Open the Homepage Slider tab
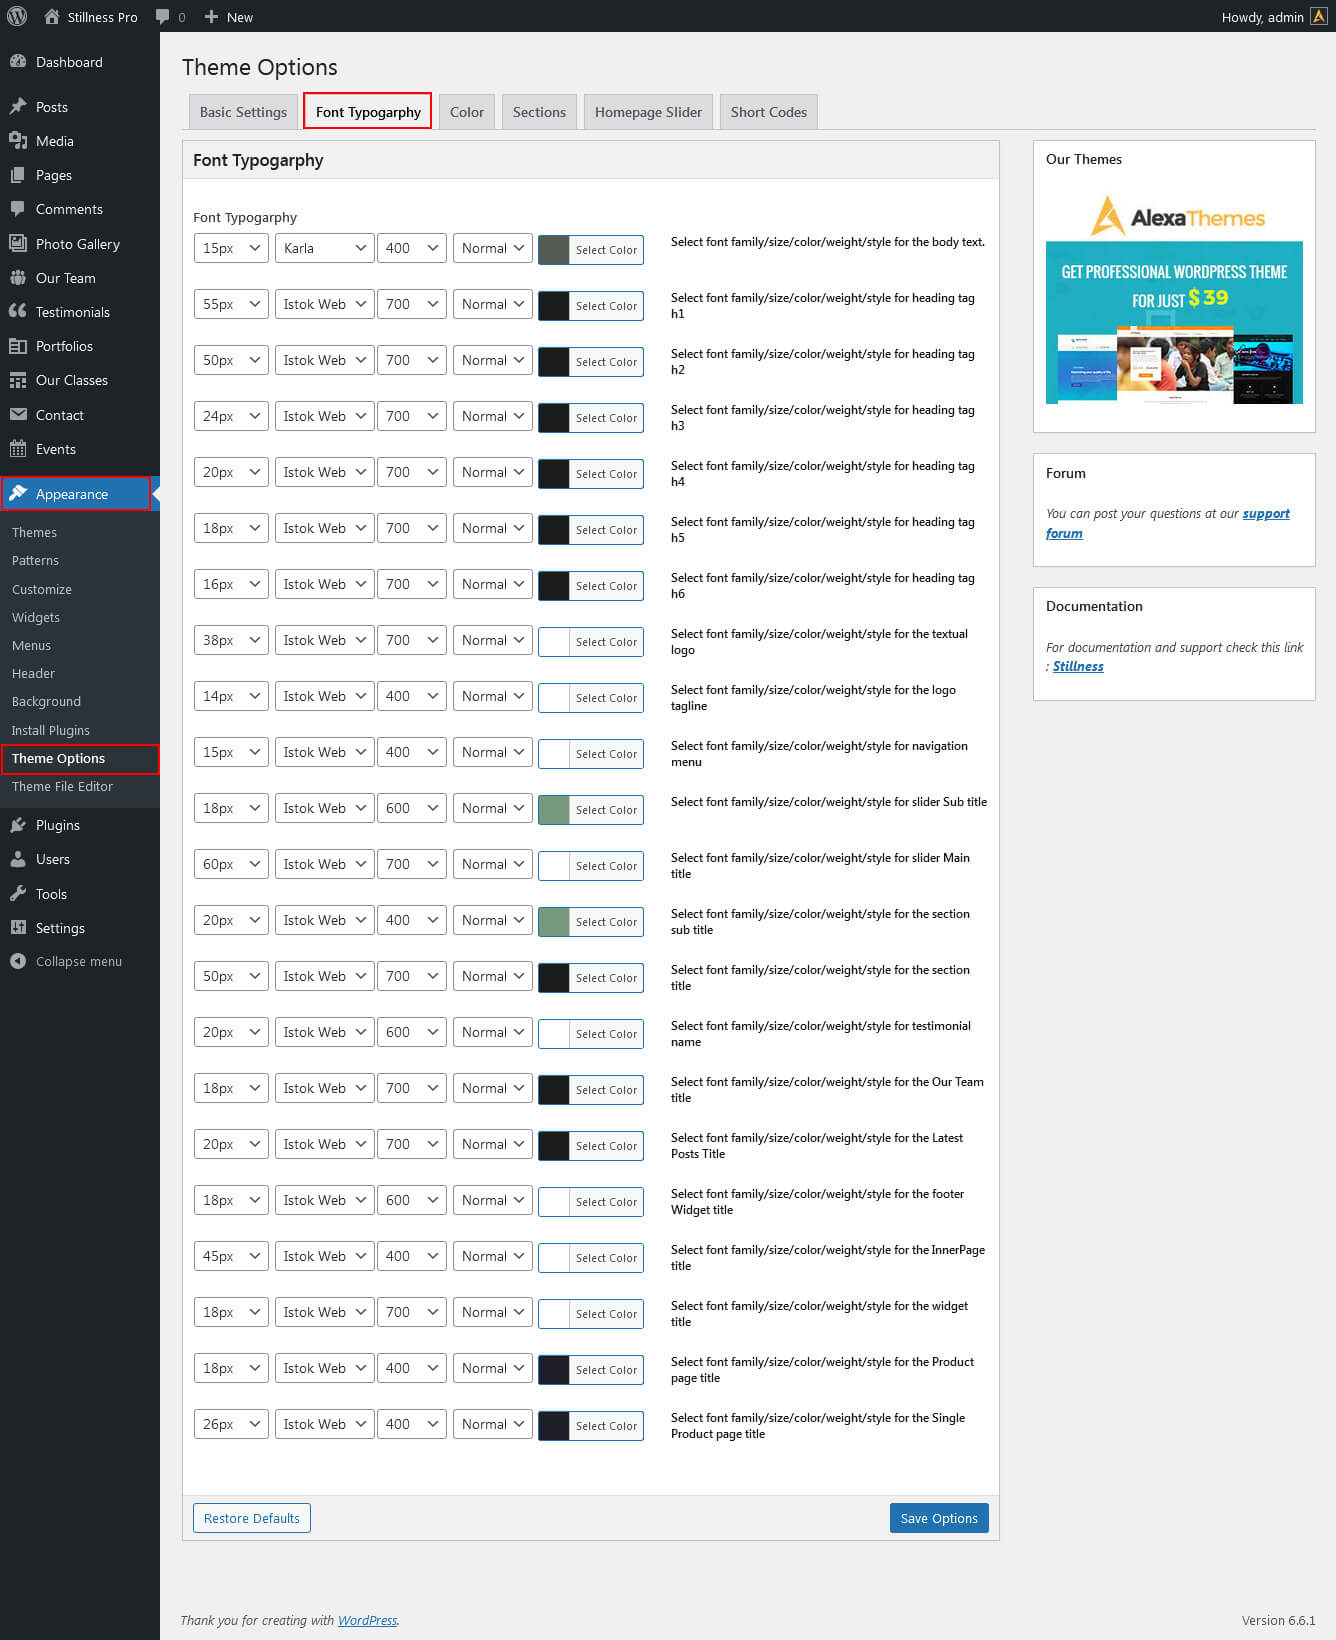Screen dimensions: 1336x1640 click(x=648, y=112)
